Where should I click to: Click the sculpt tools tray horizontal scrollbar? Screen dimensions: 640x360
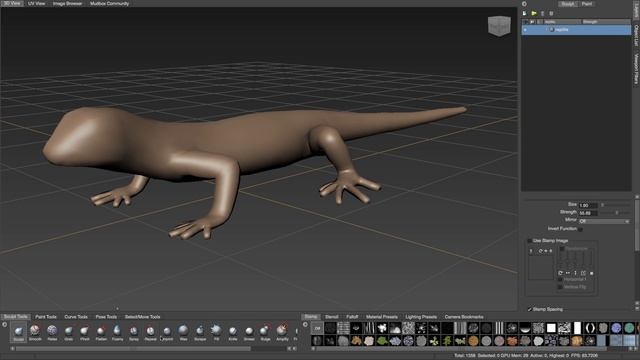(133, 349)
